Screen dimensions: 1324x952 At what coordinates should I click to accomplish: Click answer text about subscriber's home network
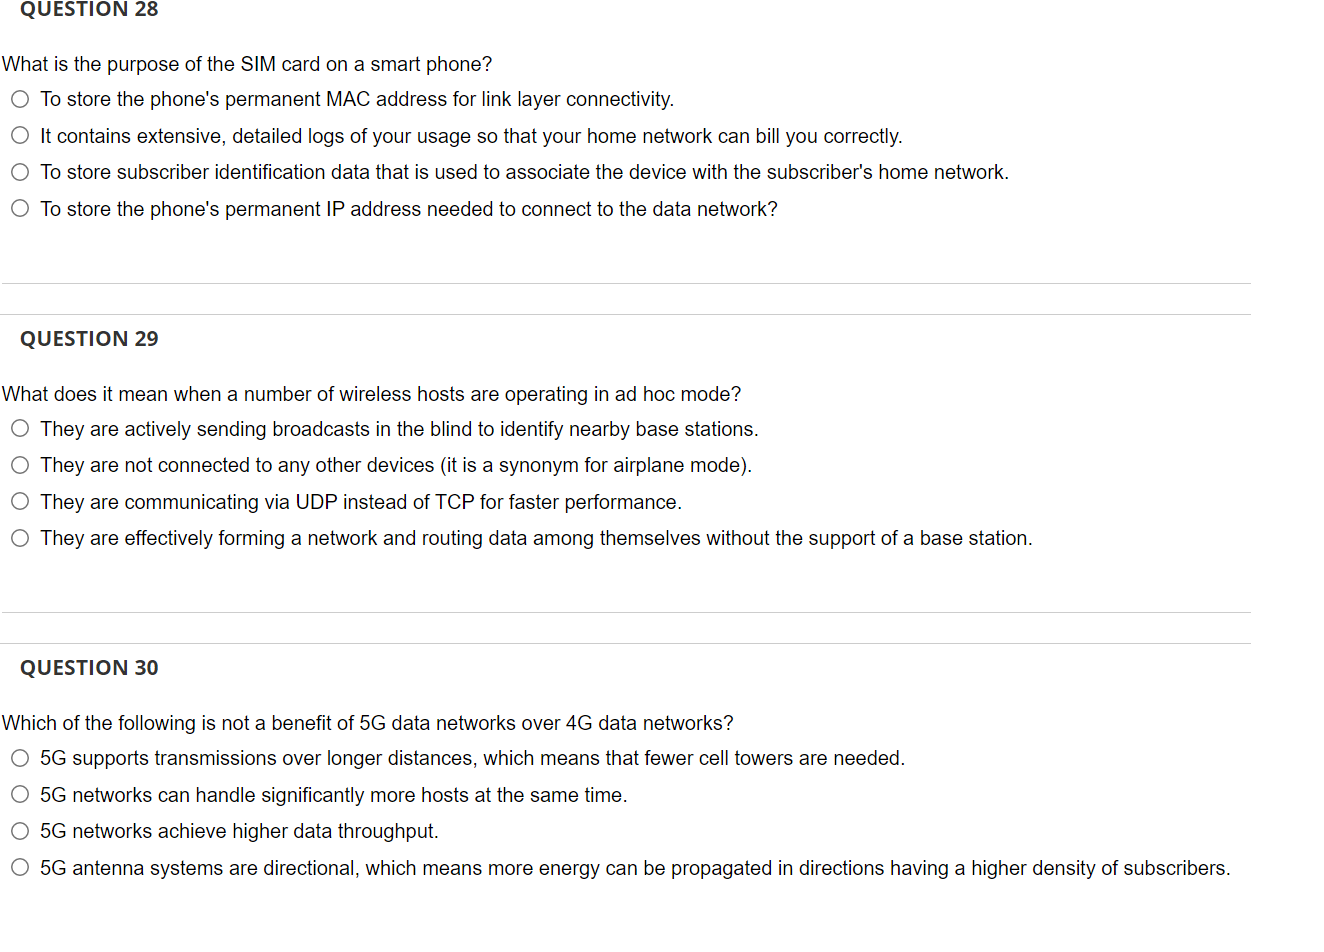[x=524, y=172]
